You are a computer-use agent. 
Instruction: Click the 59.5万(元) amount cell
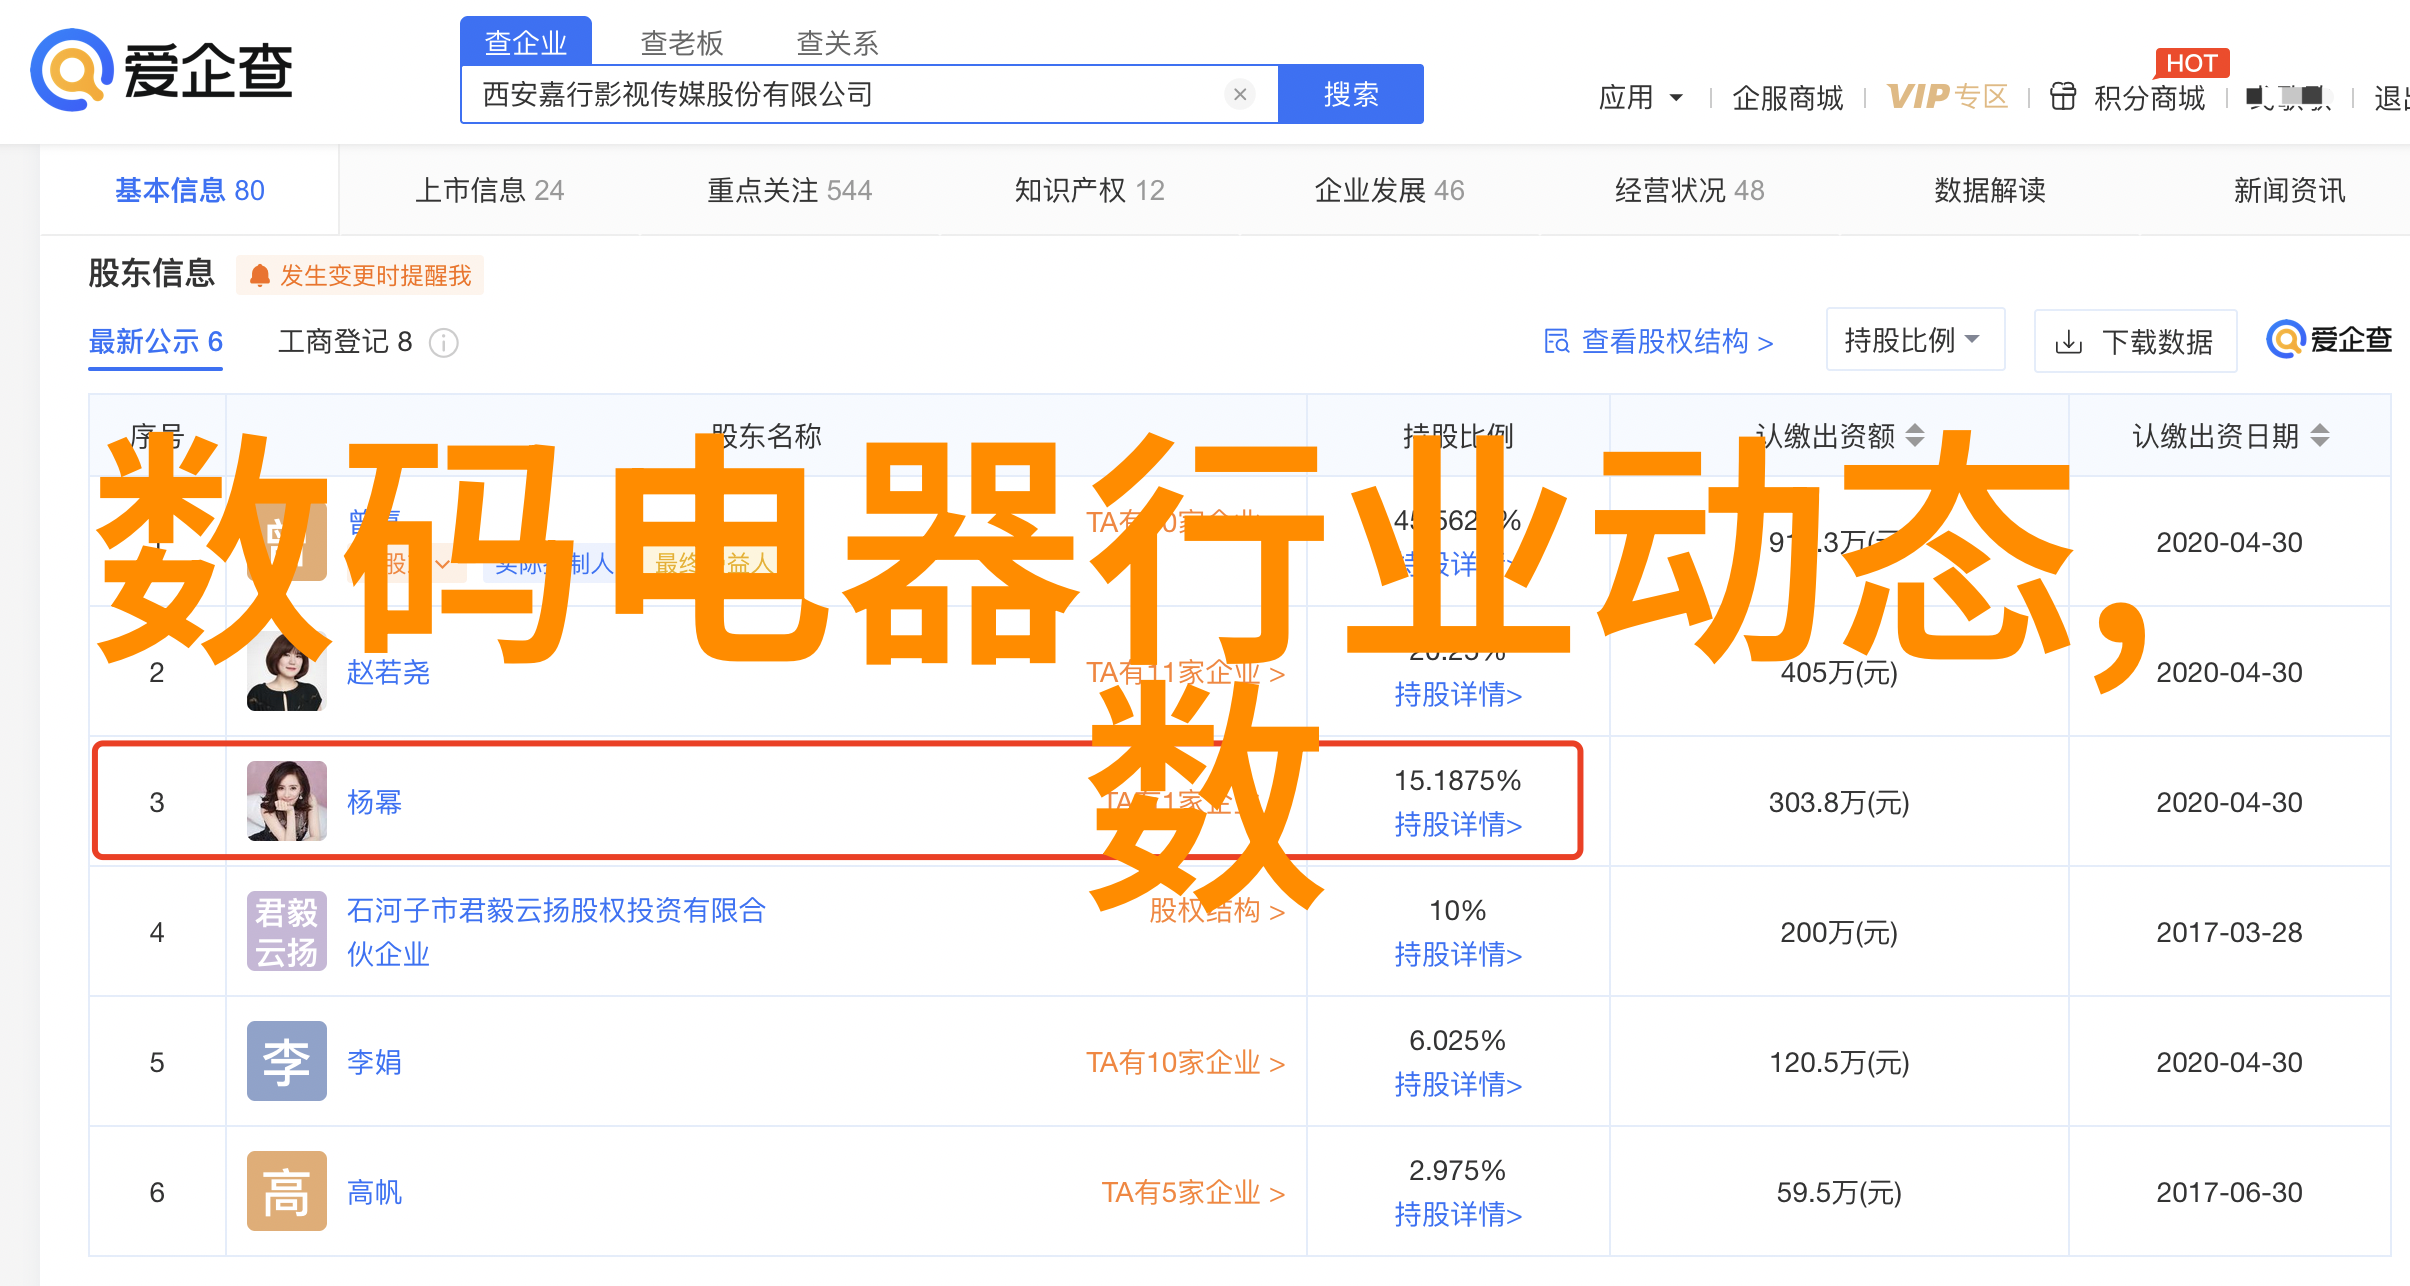(x=1839, y=1192)
